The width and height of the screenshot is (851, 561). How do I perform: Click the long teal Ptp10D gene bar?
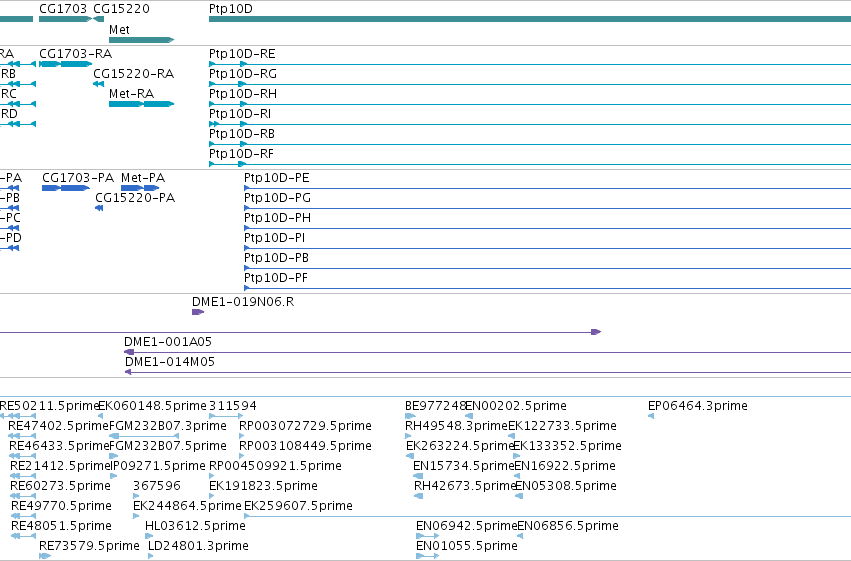[x=530, y=19]
